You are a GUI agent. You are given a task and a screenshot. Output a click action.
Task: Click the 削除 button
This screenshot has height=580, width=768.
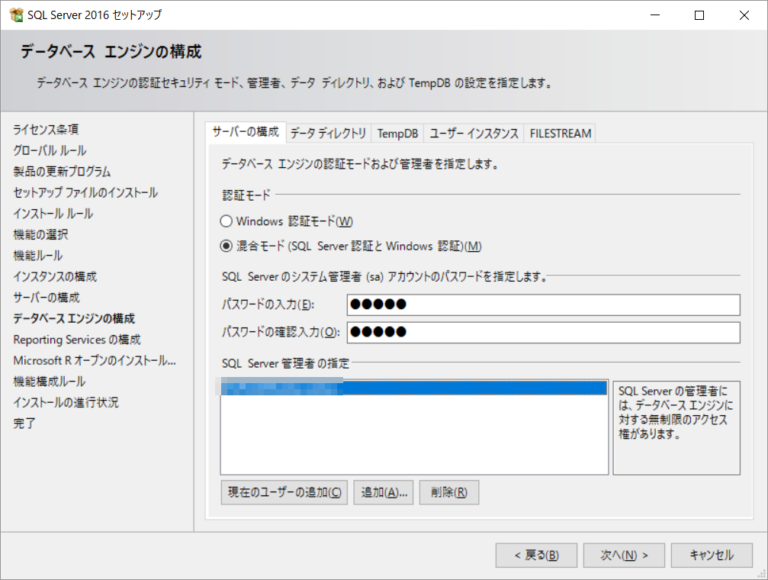coord(448,492)
